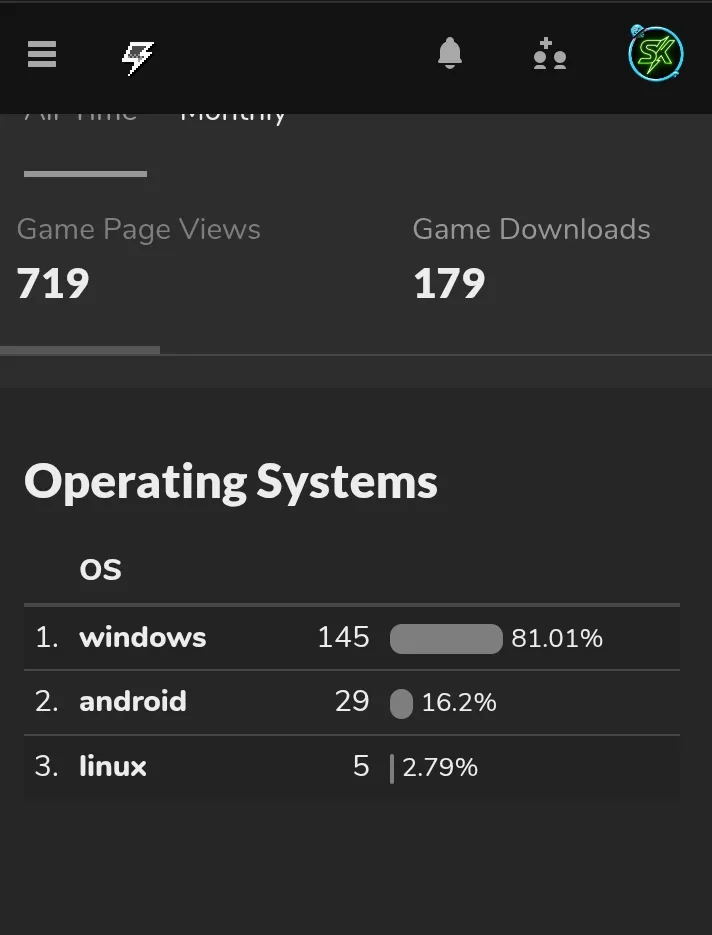Screen dimensions: 712x935
Task: Click the android 16.2% bar
Action: (x=401, y=703)
